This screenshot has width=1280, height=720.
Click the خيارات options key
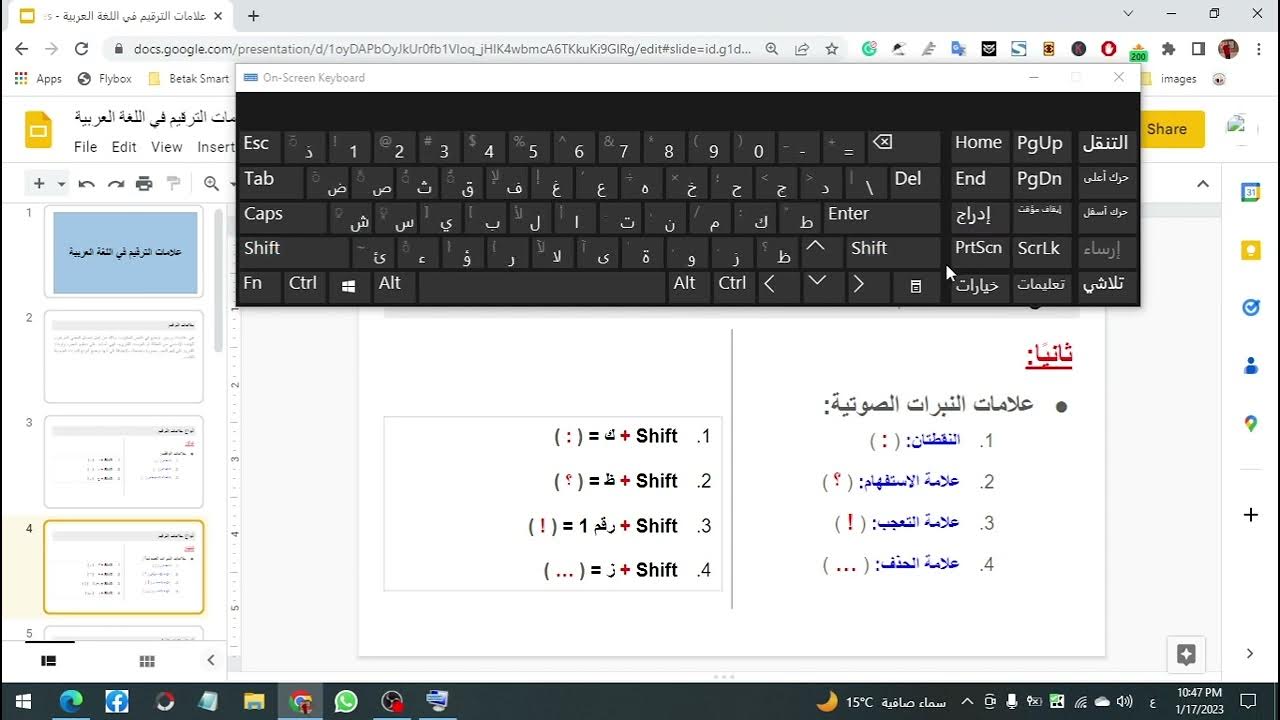pyautogui.click(x=979, y=286)
